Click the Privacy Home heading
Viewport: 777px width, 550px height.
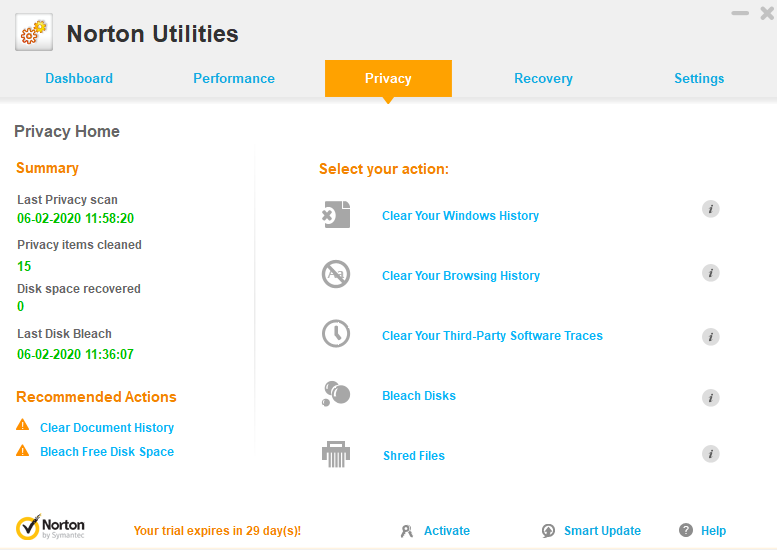click(67, 131)
